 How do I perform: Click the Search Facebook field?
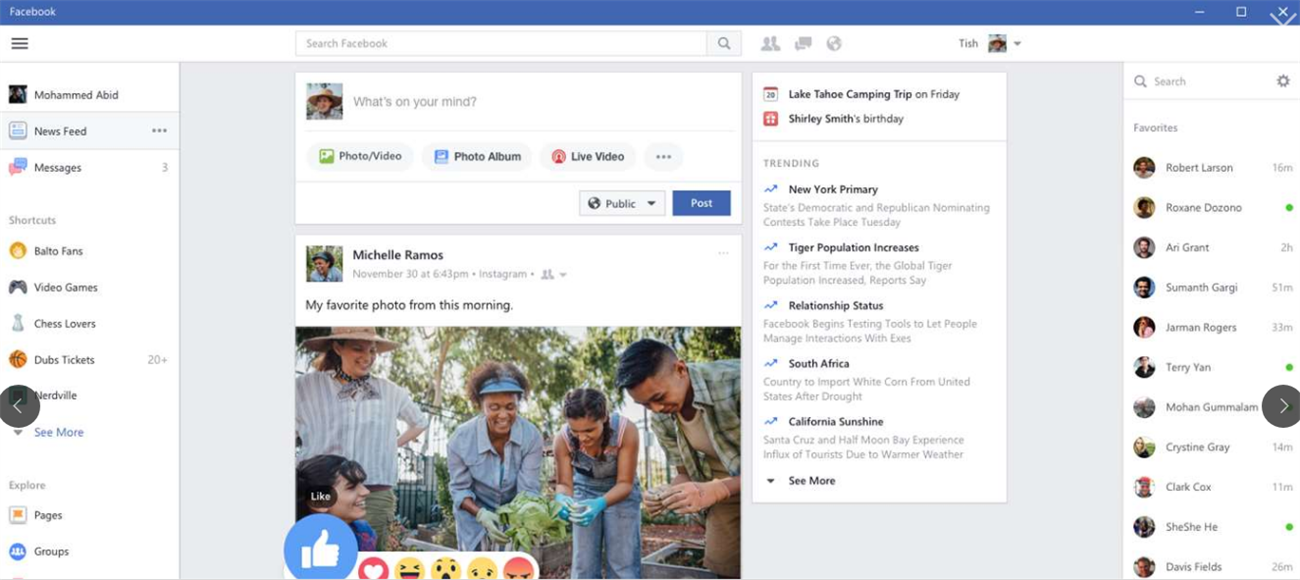tap(501, 43)
